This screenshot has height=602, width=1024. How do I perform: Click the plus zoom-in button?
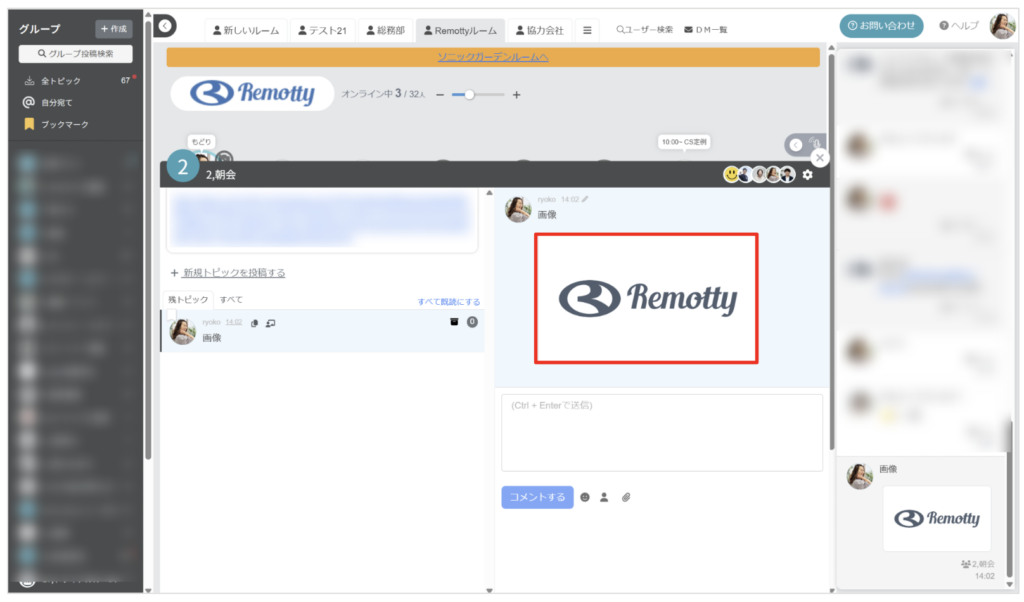pos(517,95)
